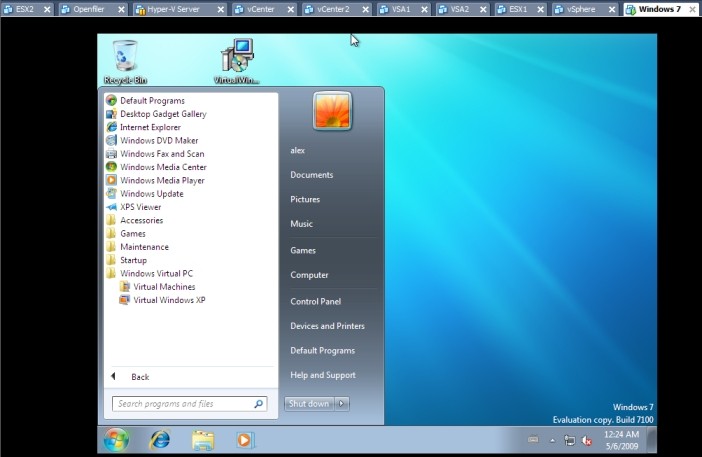Launch Internet Explorer from taskbar
The height and width of the screenshot is (457, 702).
click(x=159, y=439)
